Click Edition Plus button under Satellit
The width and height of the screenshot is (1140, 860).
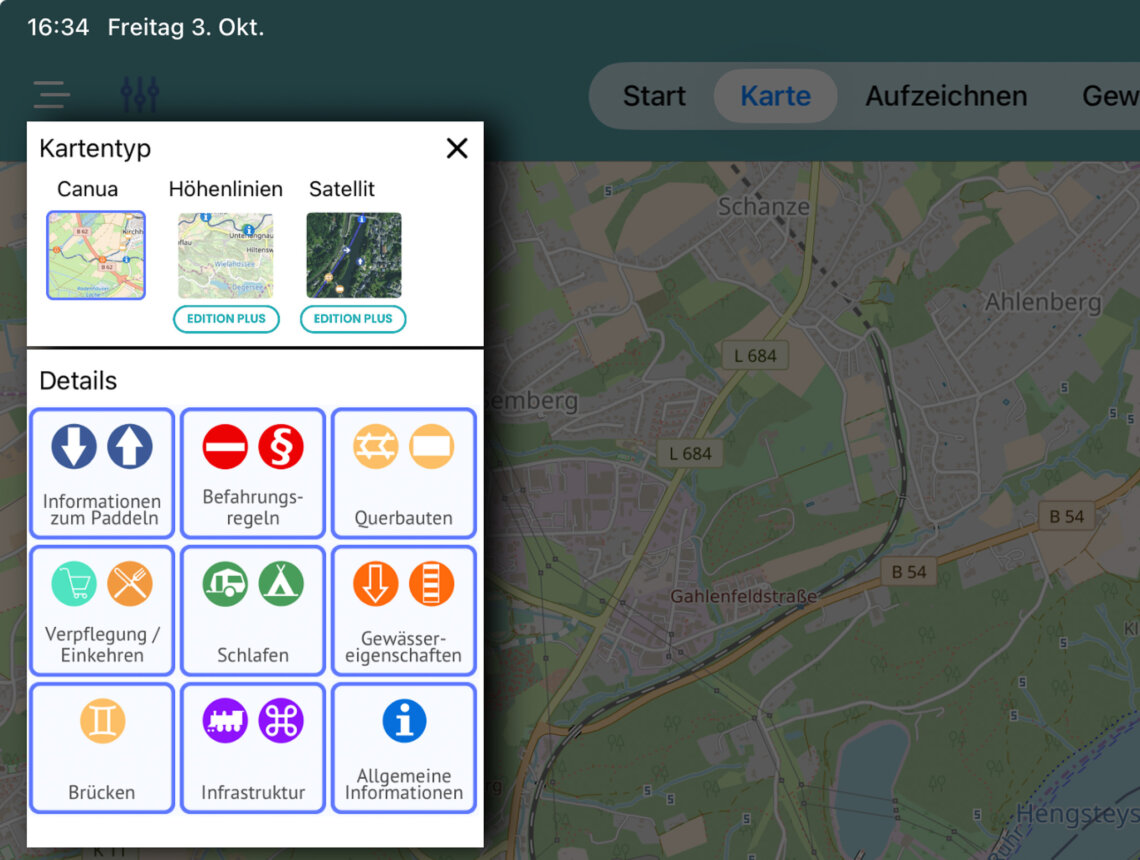(353, 319)
